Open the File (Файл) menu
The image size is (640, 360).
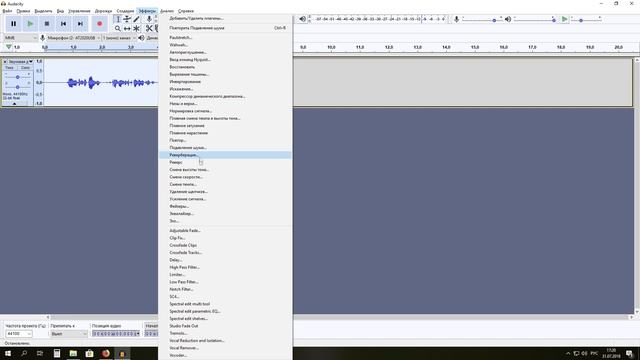[x=7, y=11]
